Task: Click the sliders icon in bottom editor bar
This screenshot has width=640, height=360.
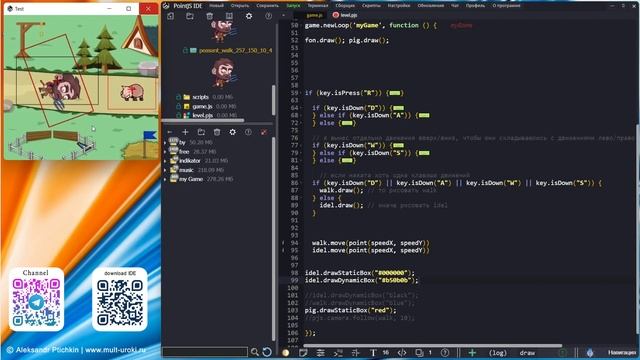Action: click(320, 353)
